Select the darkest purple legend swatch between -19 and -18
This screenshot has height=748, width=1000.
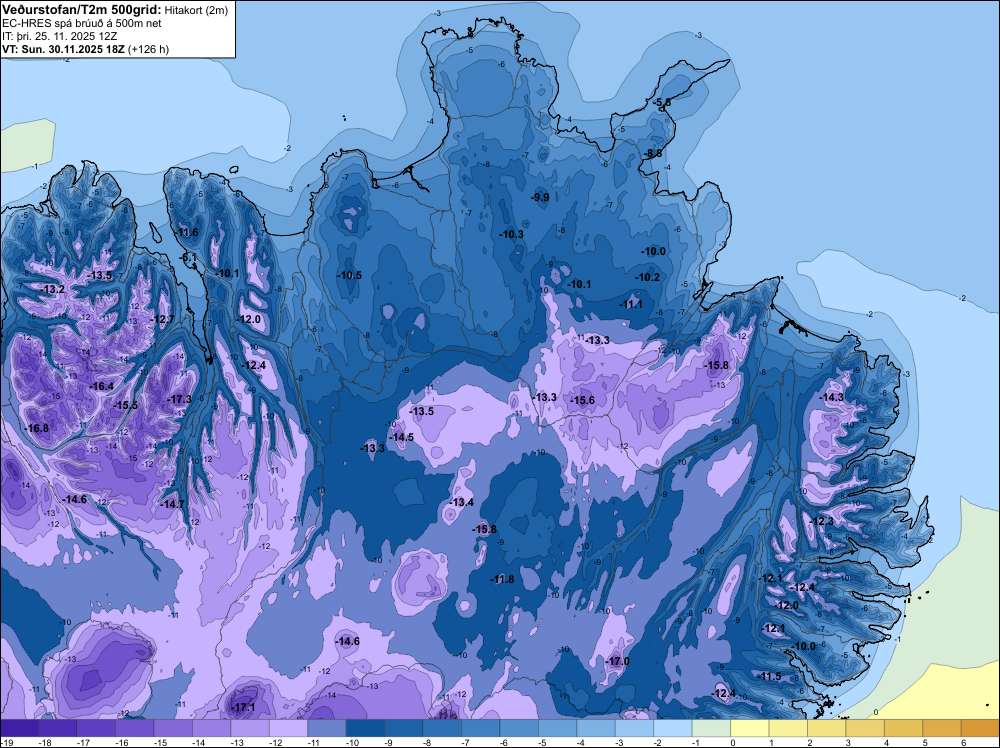(x=19, y=728)
